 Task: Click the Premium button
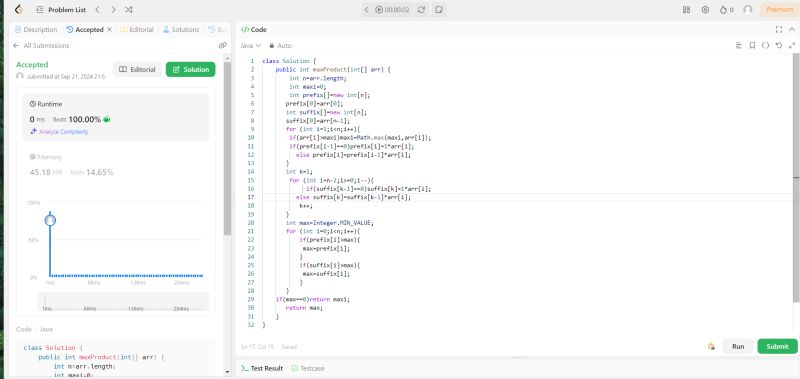pyautogui.click(x=779, y=10)
